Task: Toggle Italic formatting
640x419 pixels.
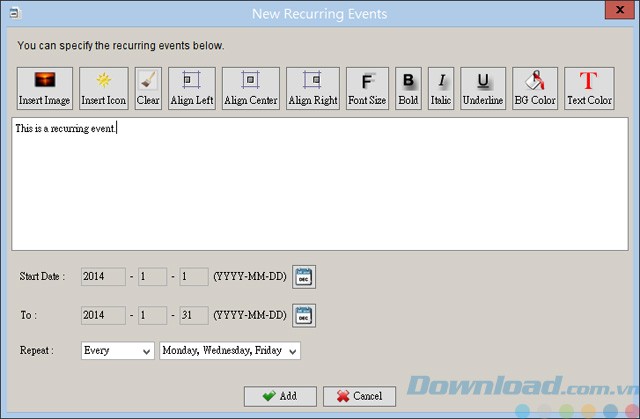Action: [441, 88]
